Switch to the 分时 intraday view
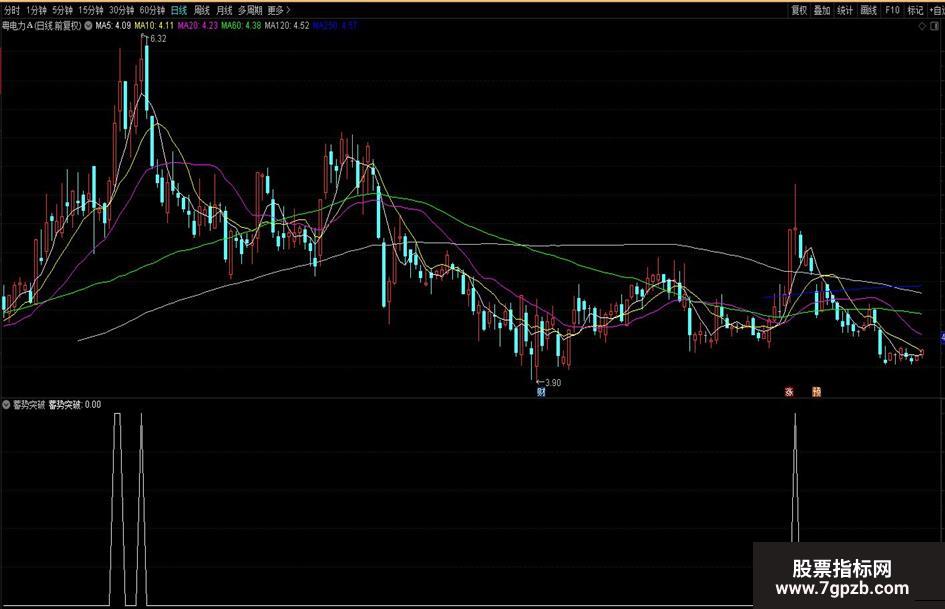 pos(11,10)
